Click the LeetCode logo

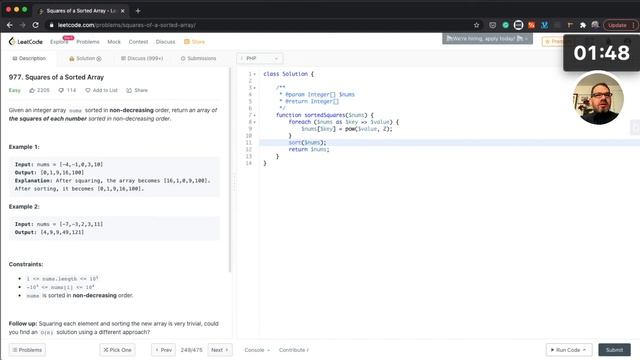[x=25, y=41]
